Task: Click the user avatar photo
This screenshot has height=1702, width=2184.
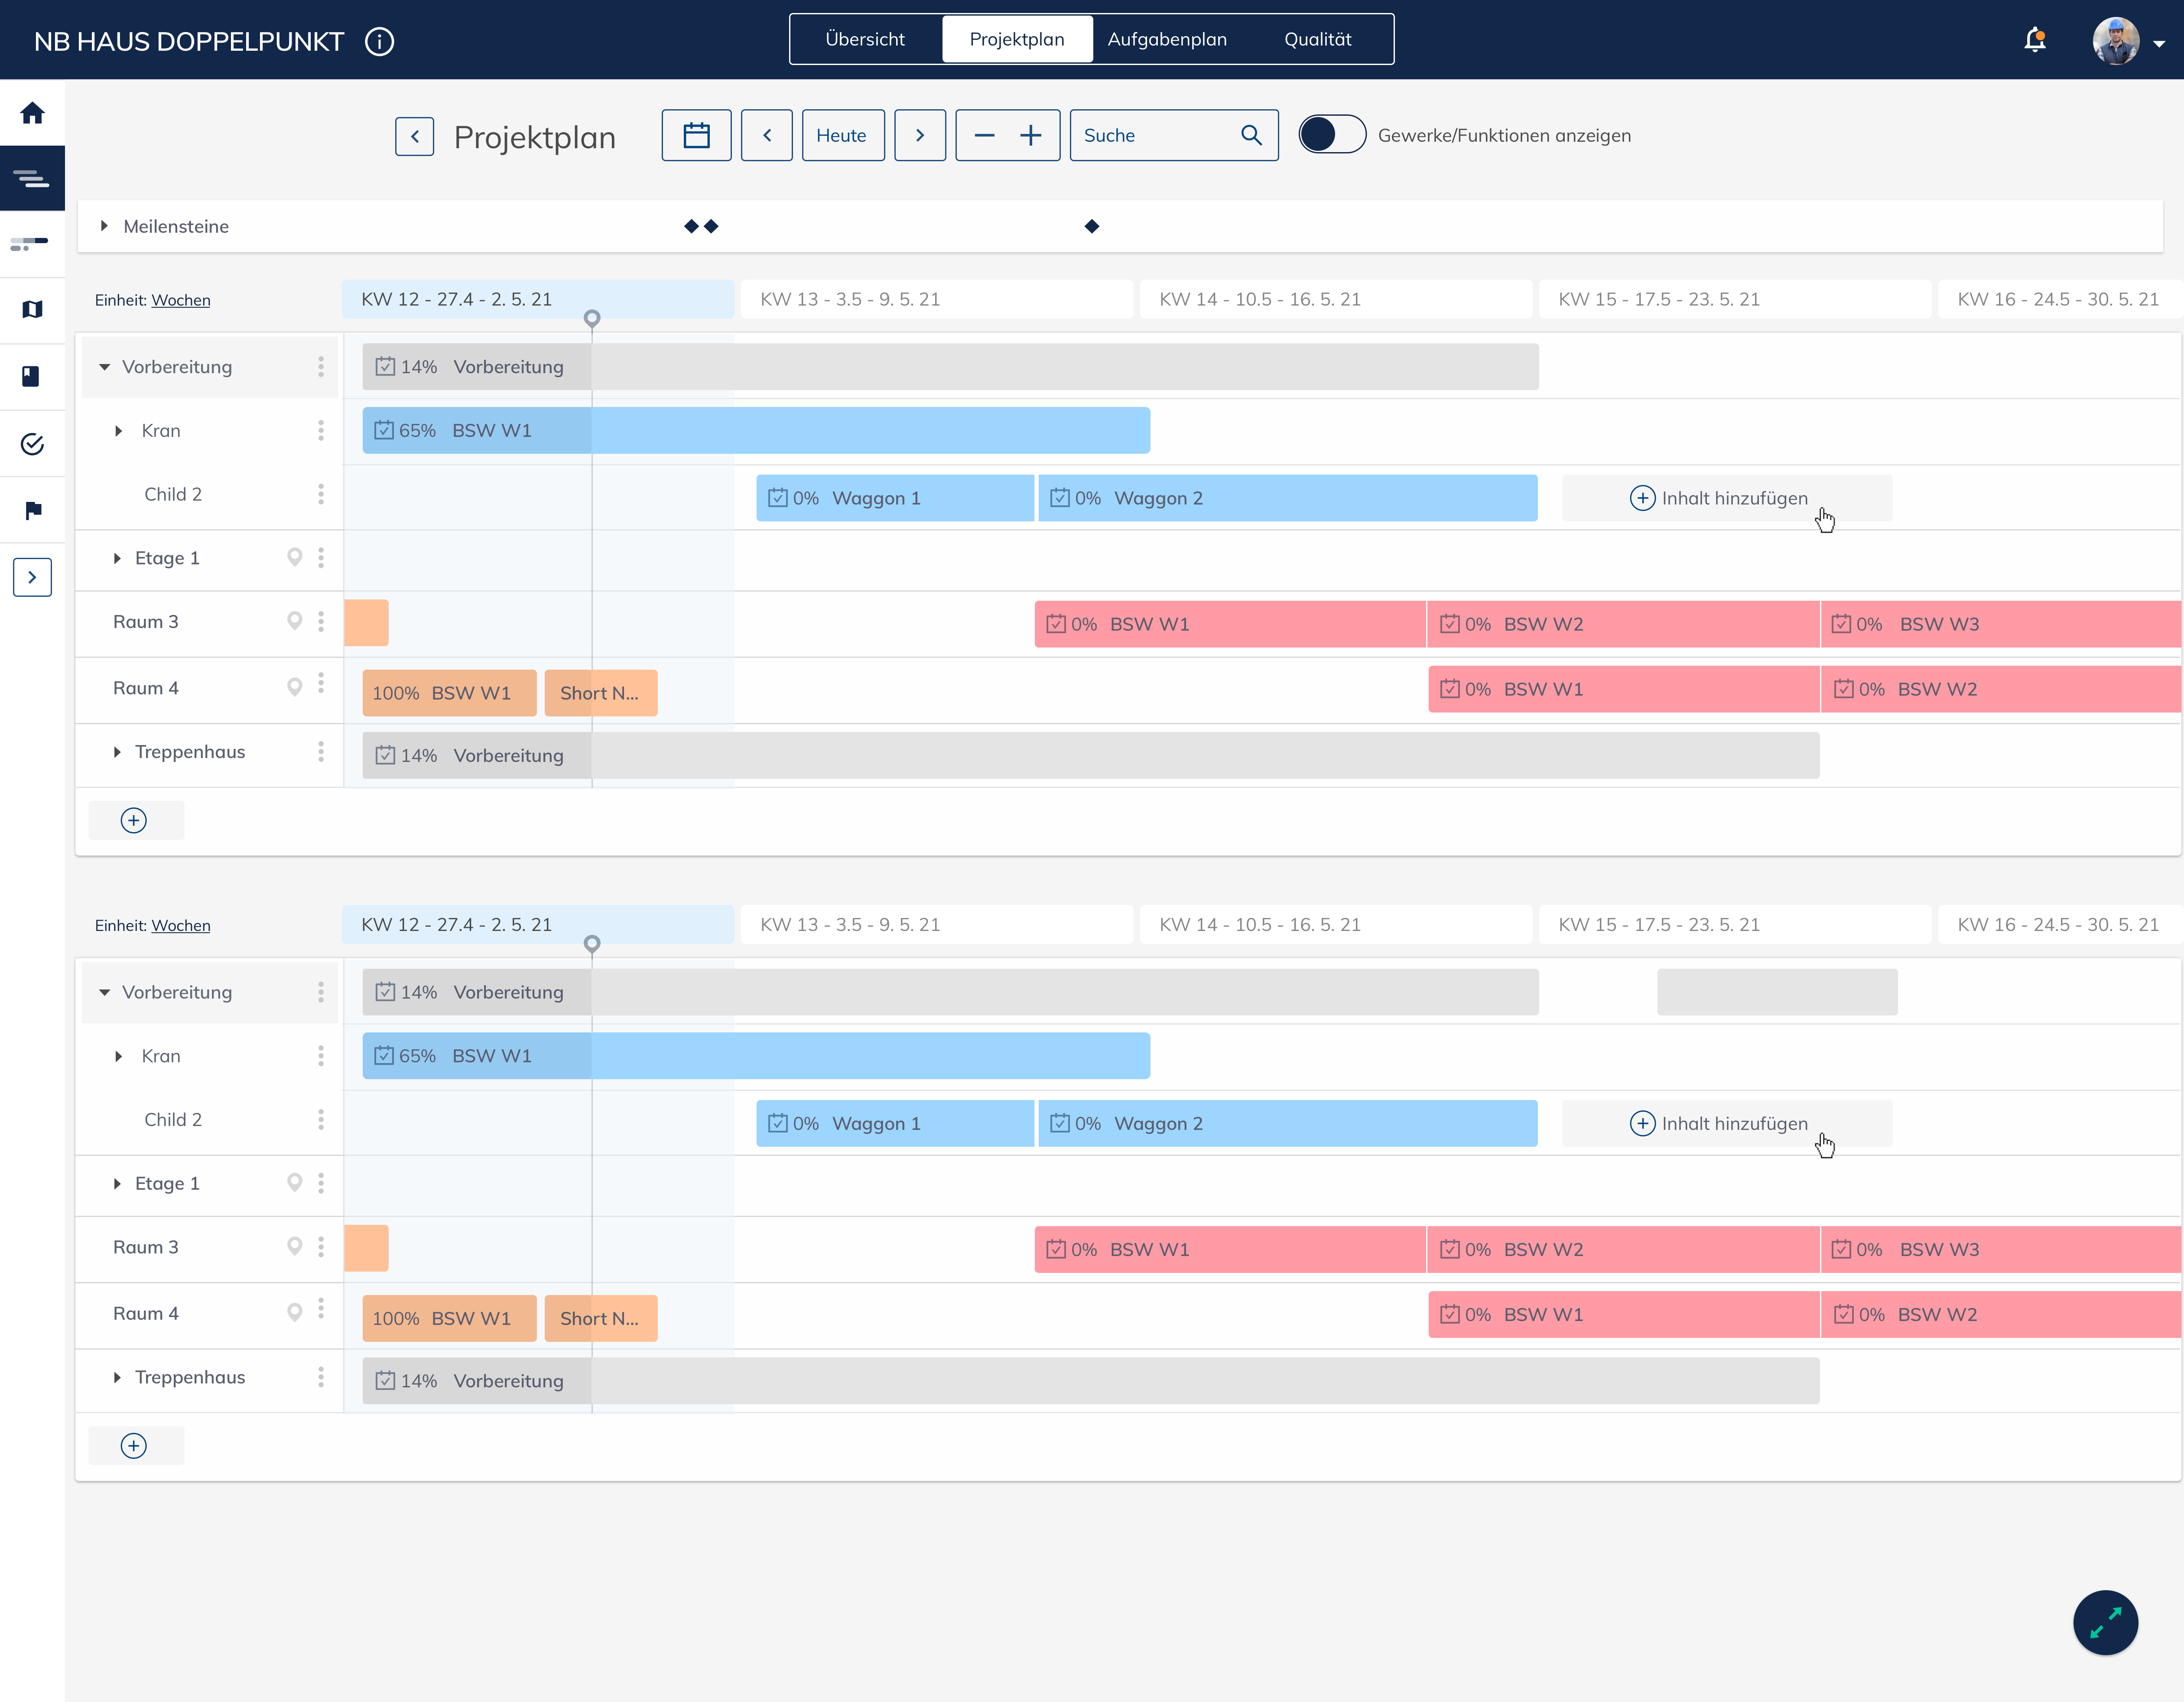Action: click(2116, 41)
